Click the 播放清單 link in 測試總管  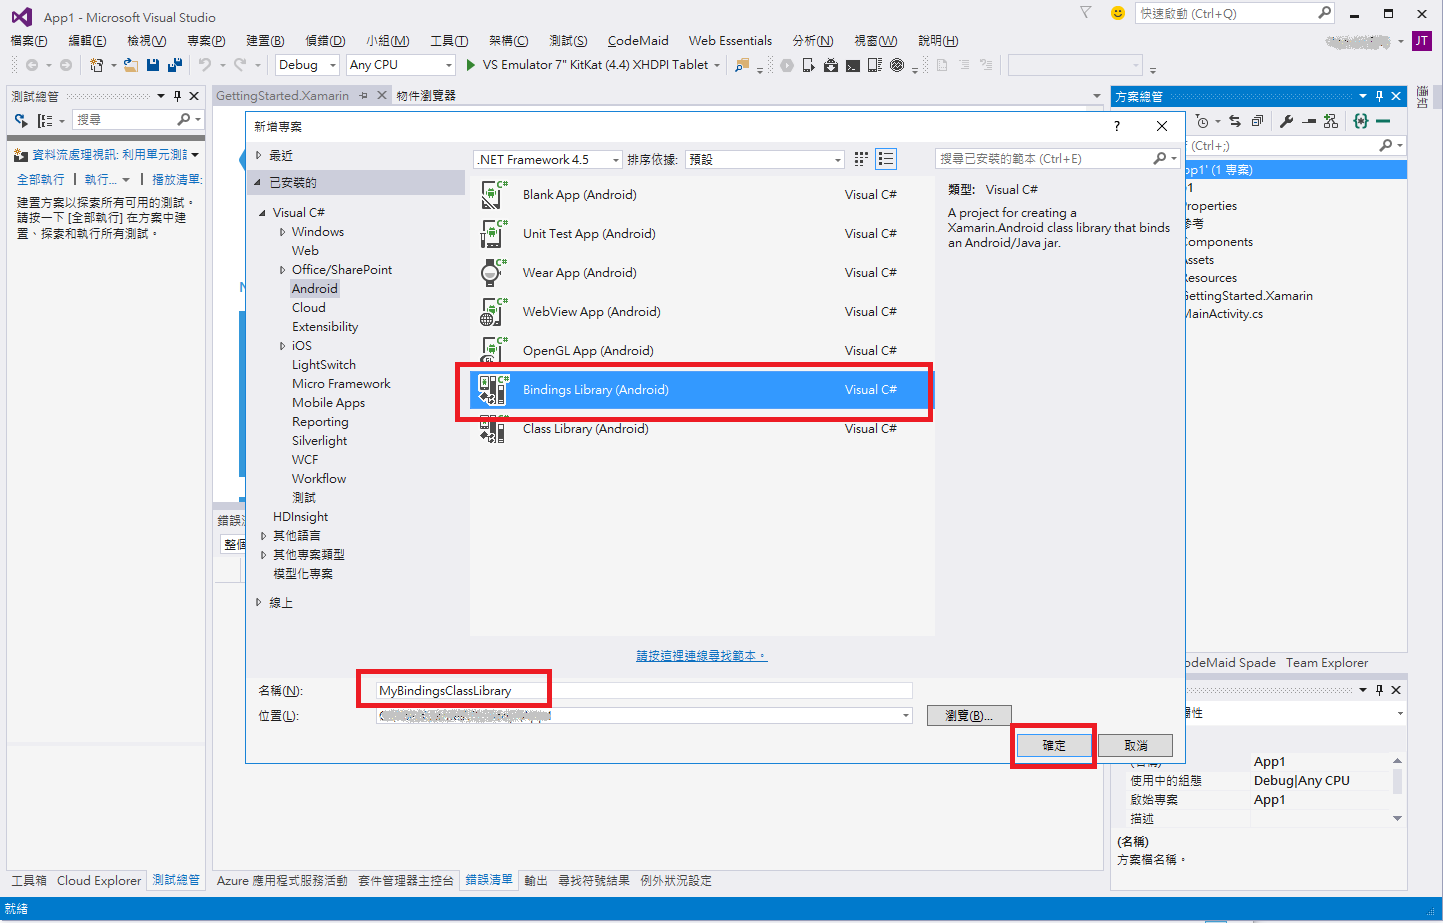tap(177, 180)
